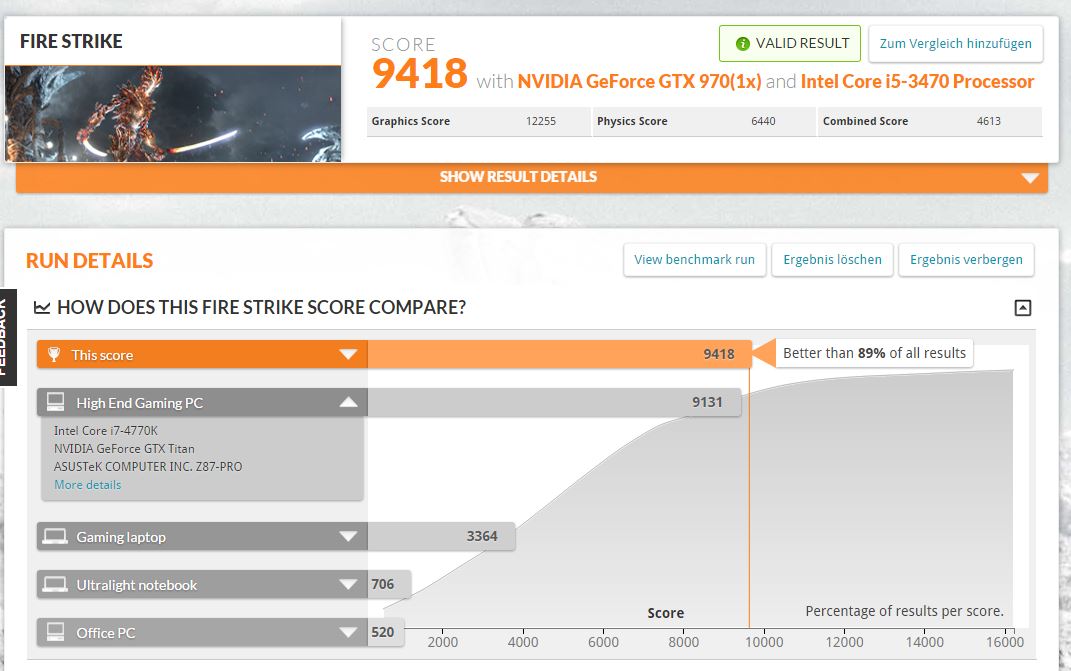This screenshot has height=671, width=1071.
Task: Click the Gaming laptop score 3364
Action: coord(482,536)
